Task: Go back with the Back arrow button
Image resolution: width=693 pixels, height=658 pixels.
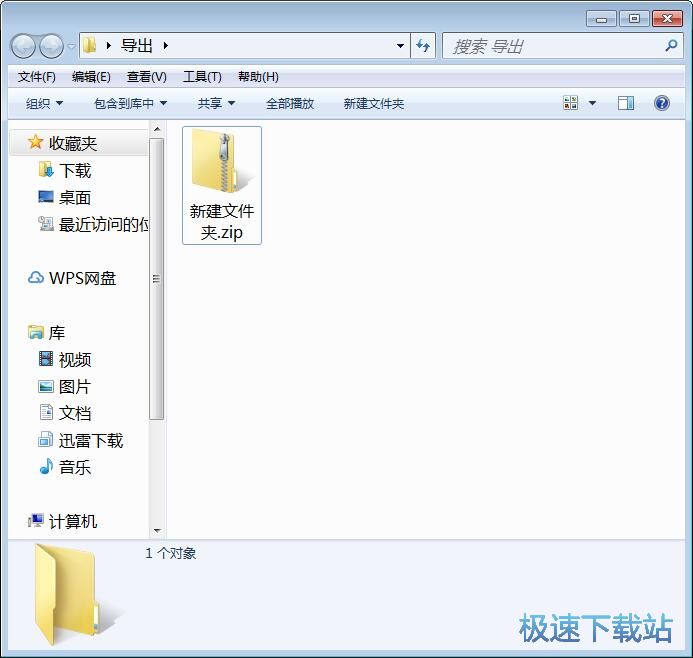Action: click(23, 46)
